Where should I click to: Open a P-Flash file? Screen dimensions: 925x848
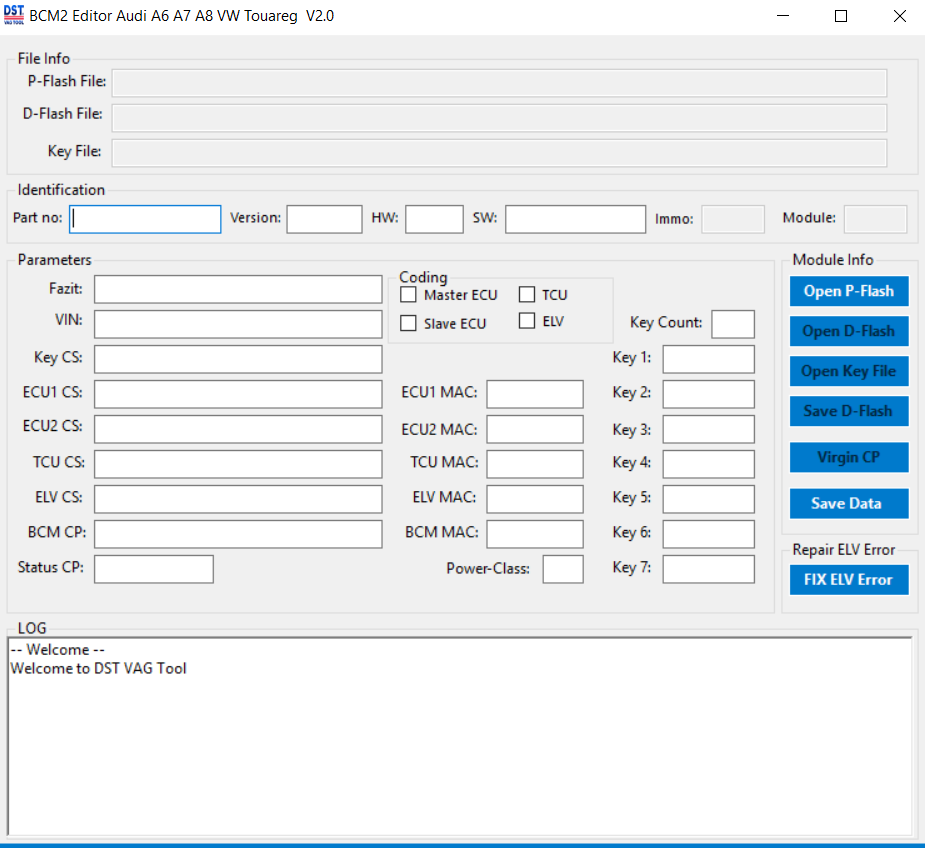click(849, 292)
